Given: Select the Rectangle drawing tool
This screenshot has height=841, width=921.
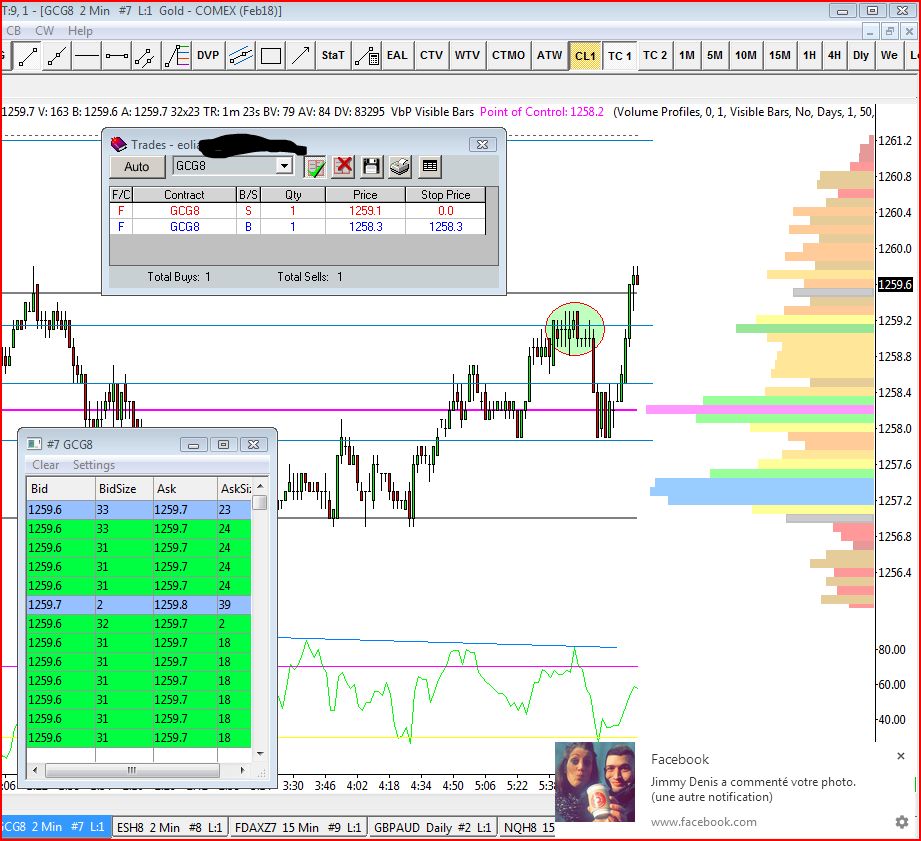Looking at the screenshot, I should [x=270, y=56].
